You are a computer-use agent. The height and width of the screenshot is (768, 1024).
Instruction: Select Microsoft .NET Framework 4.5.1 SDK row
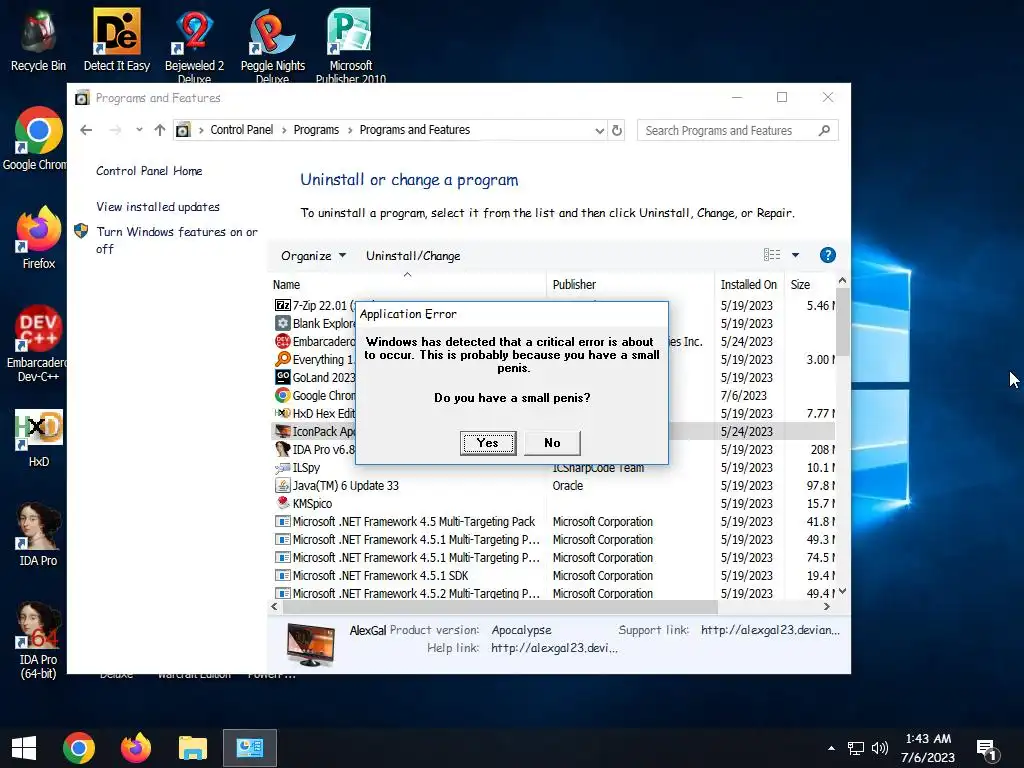(553, 576)
